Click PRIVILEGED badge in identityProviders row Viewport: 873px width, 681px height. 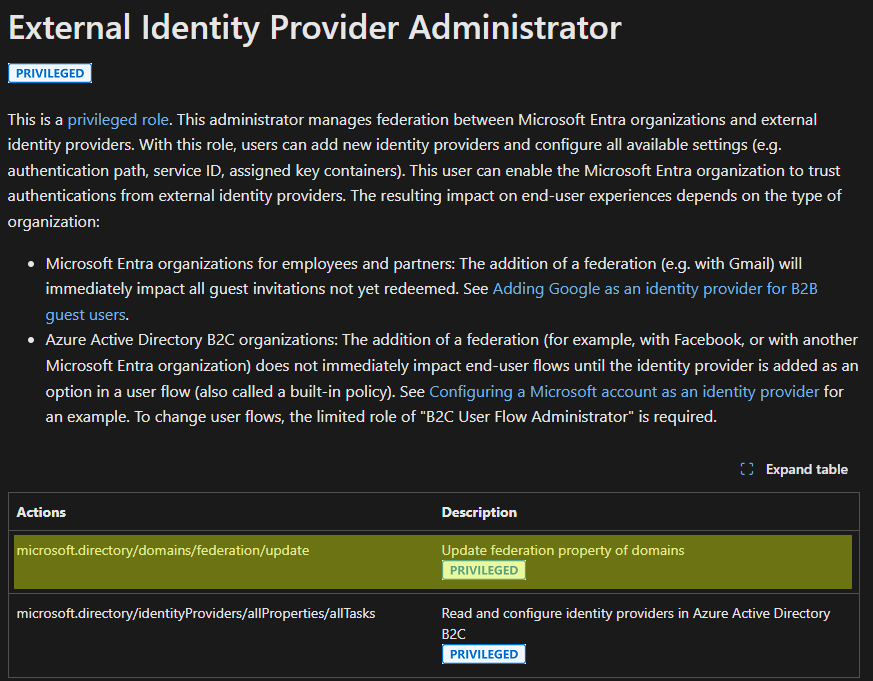(484, 654)
